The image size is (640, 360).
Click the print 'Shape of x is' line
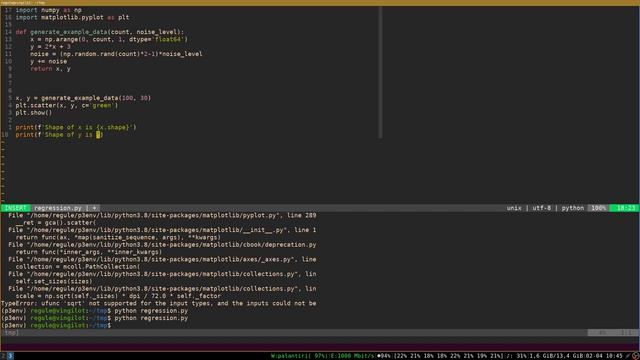tap(76, 127)
